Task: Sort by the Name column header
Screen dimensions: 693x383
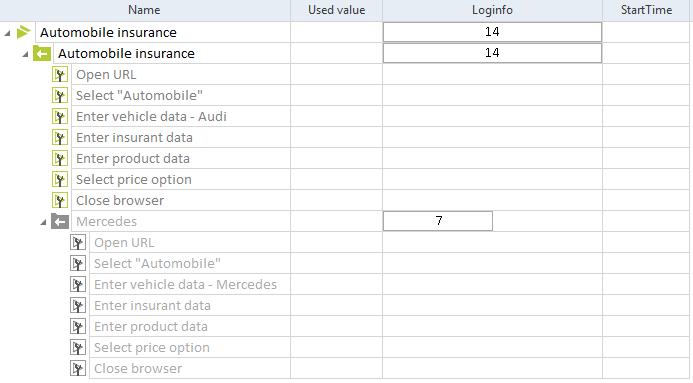Action: pyautogui.click(x=145, y=10)
